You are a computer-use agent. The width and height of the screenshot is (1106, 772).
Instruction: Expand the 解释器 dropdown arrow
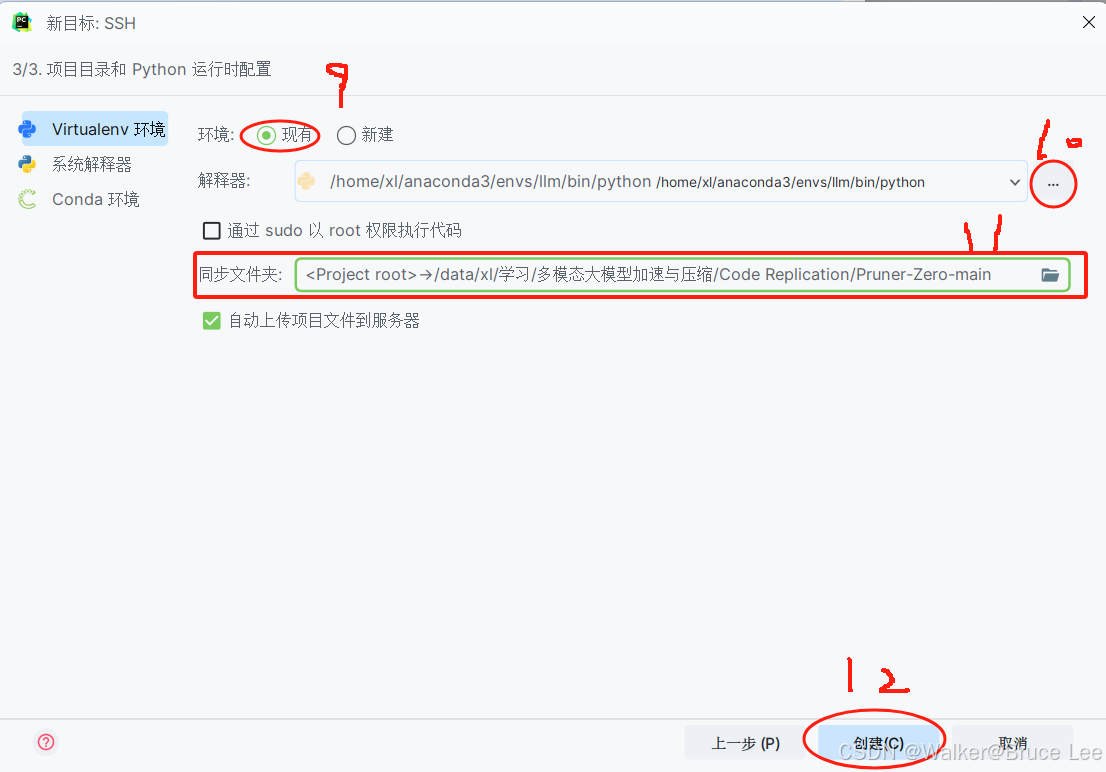coord(1014,182)
